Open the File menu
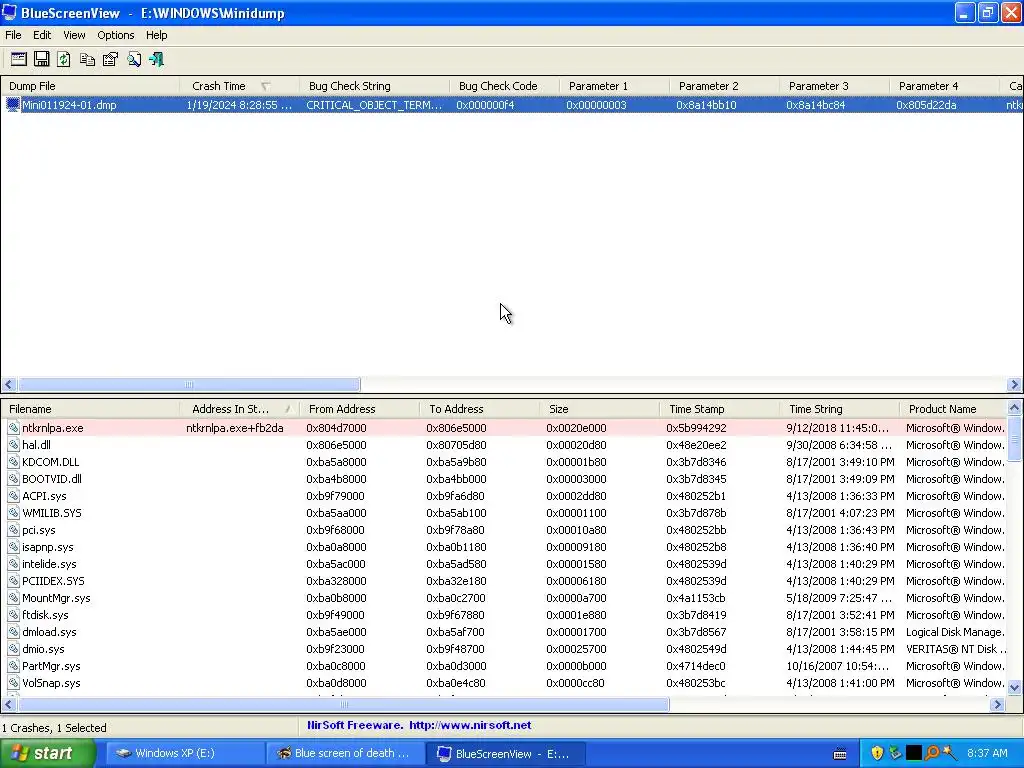This screenshot has height=768, width=1024. (13, 35)
